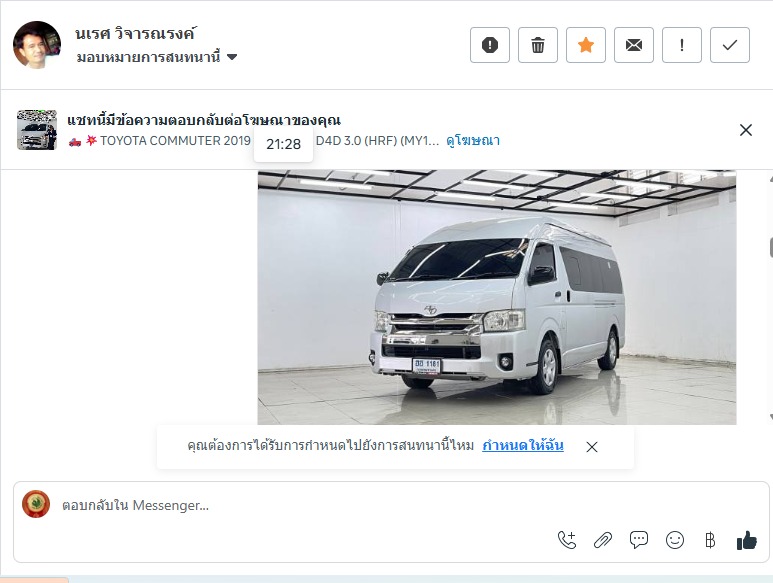Click the กำหนดให้ฉัน assign to me link
The image size is (773, 583).
(523, 446)
